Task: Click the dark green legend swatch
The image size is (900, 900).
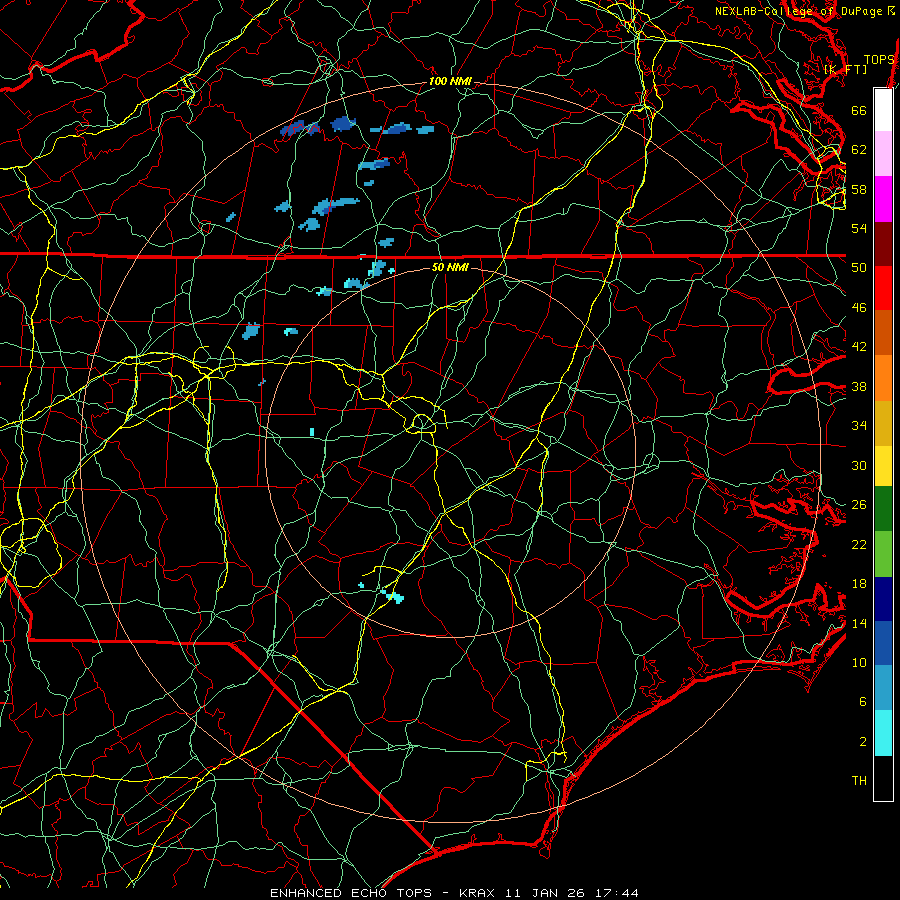Action: coord(883,509)
